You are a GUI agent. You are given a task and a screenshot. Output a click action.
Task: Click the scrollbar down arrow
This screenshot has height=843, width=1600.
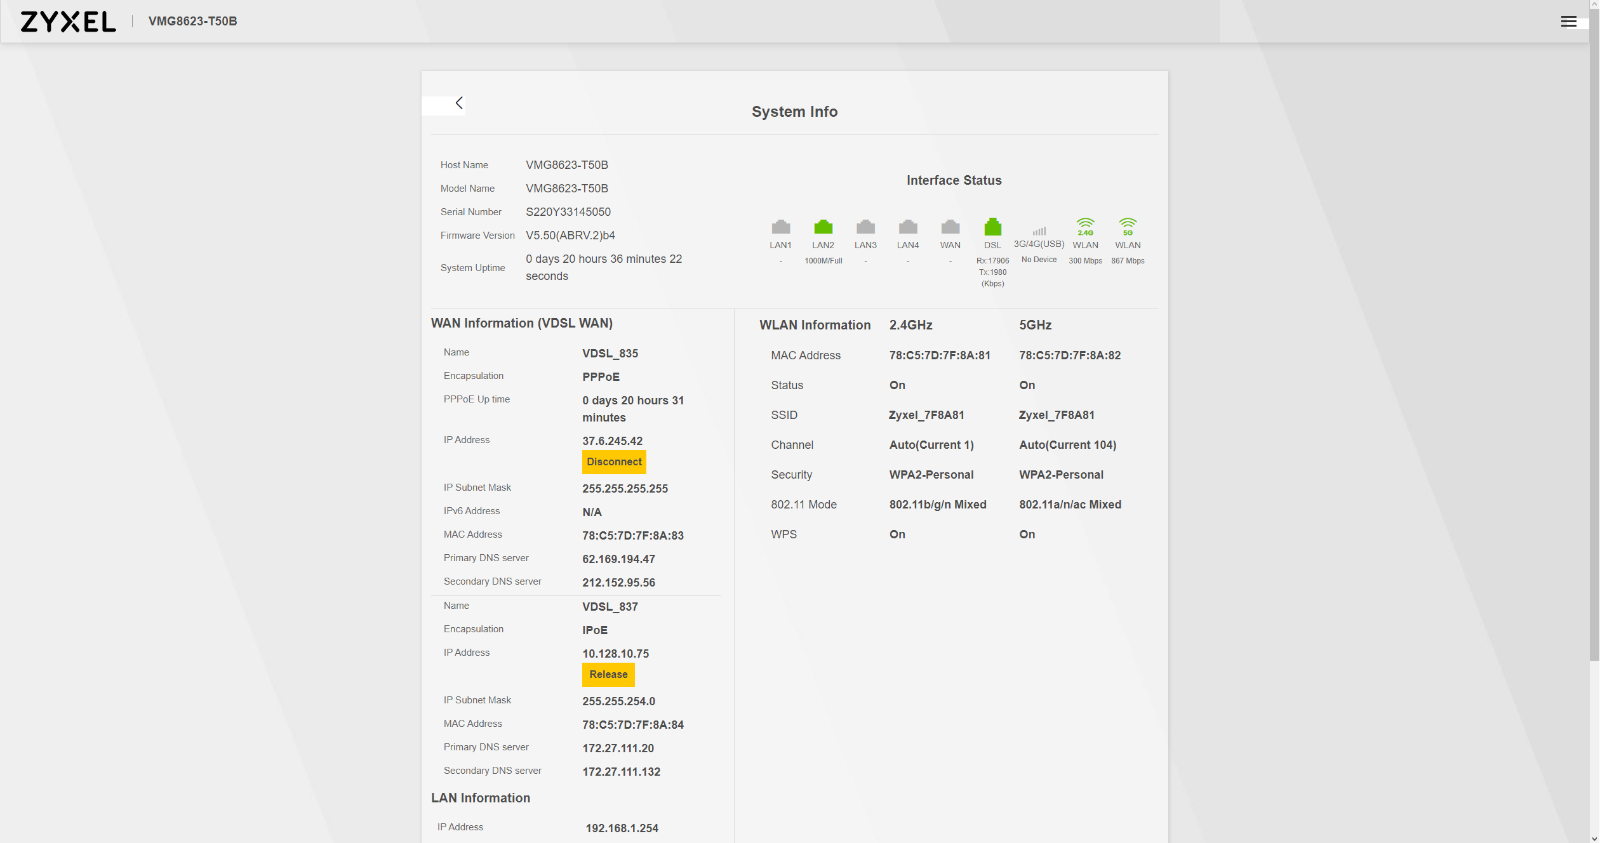tap(1594, 837)
